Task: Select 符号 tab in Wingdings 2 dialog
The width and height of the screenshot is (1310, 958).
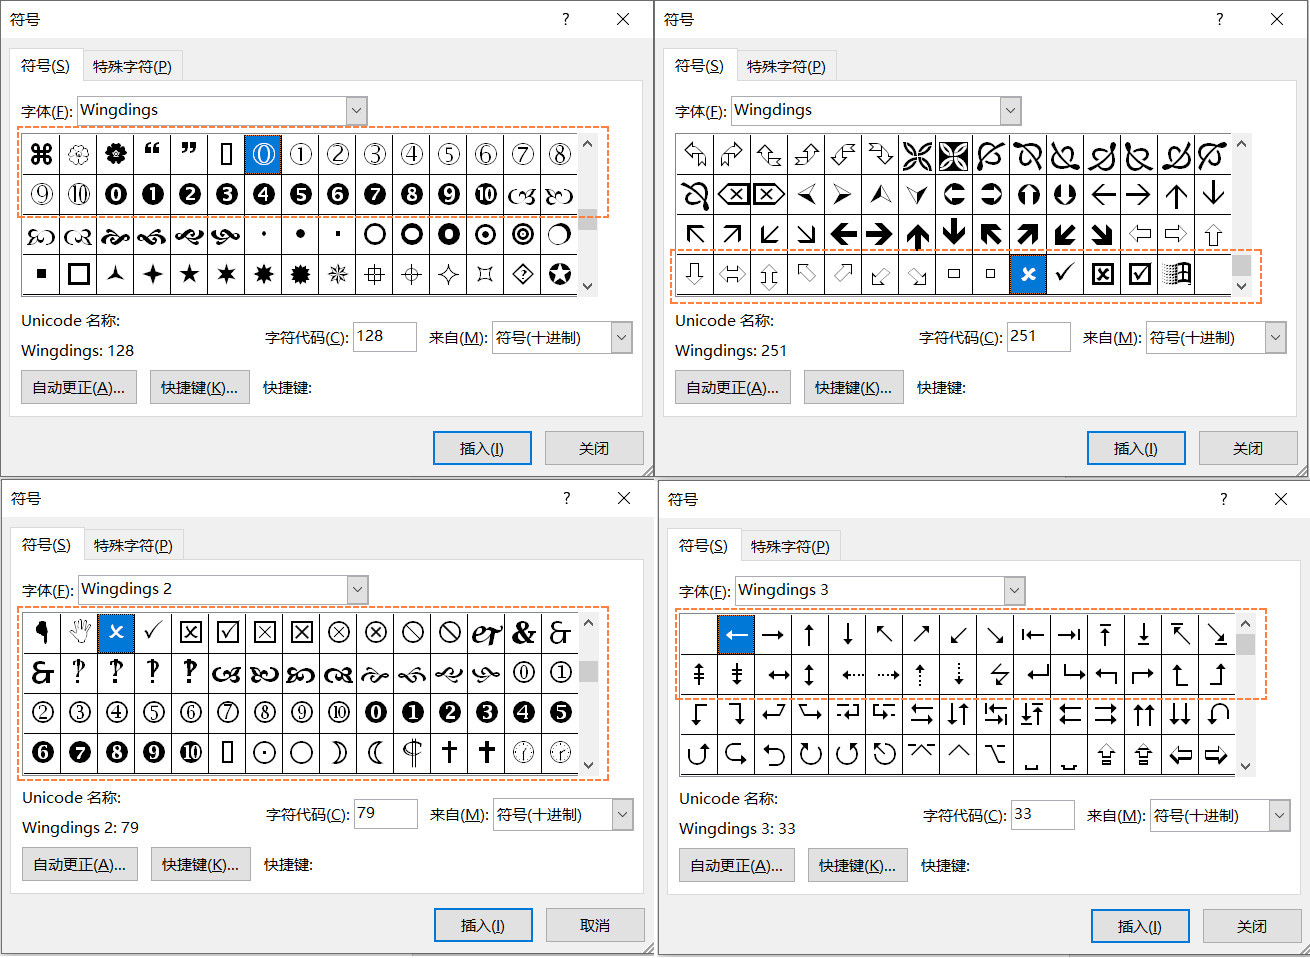Action: (47, 545)
